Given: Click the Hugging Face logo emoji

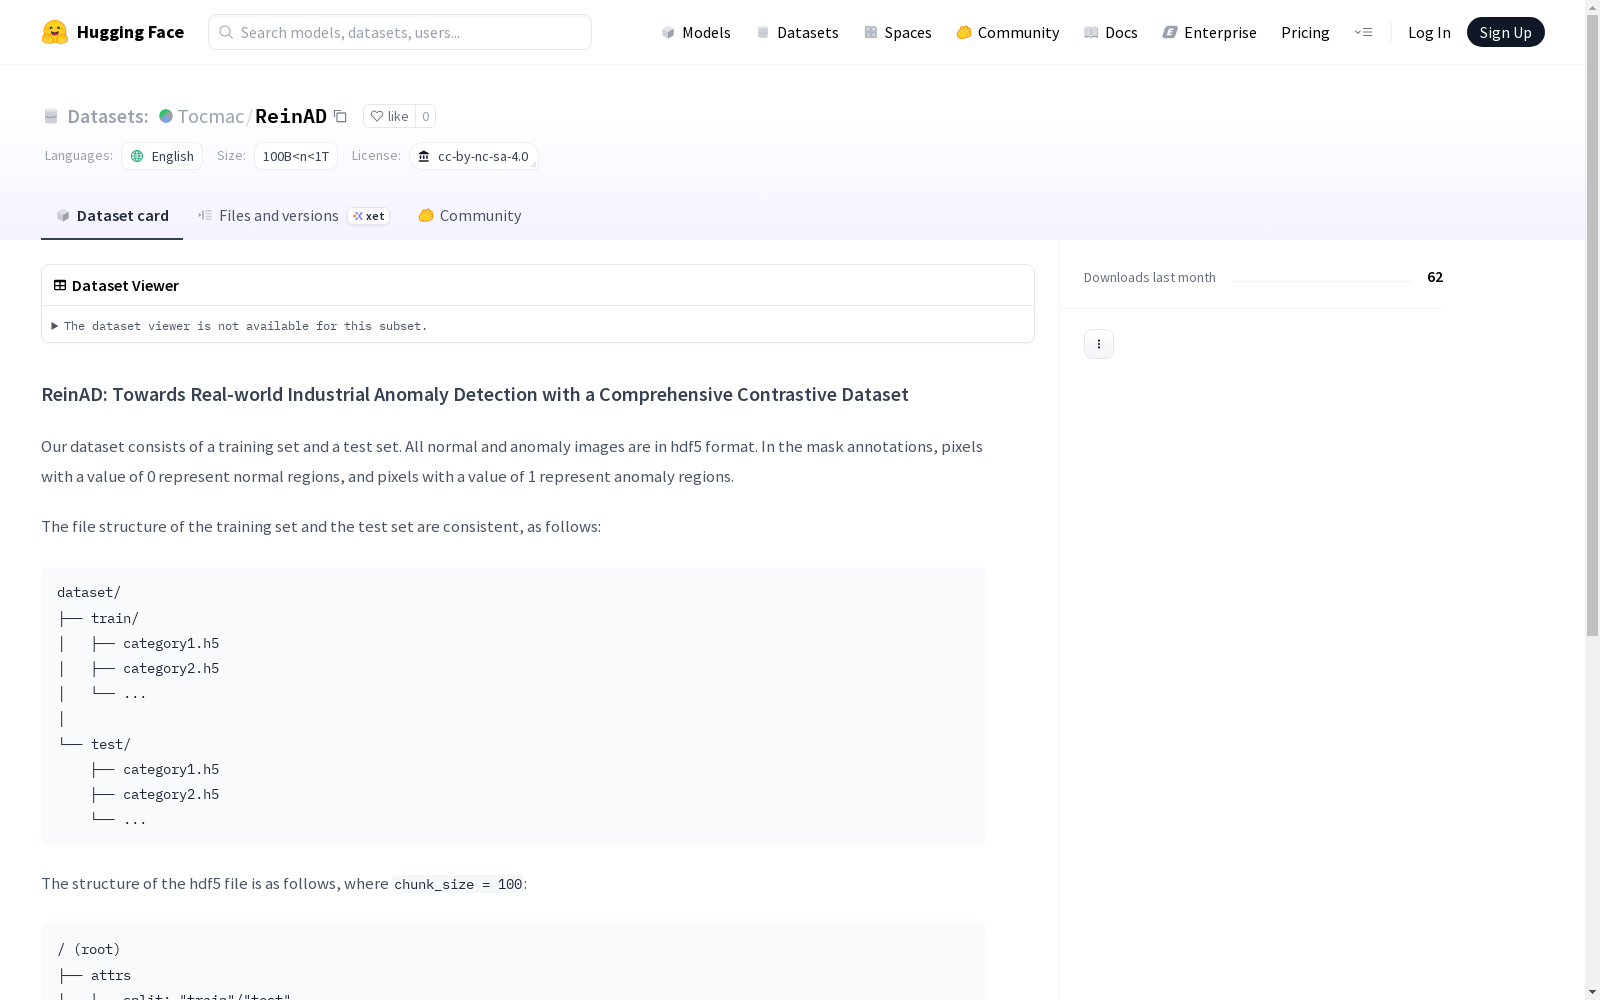Looking at the screenshot, I should pos(55,32).
